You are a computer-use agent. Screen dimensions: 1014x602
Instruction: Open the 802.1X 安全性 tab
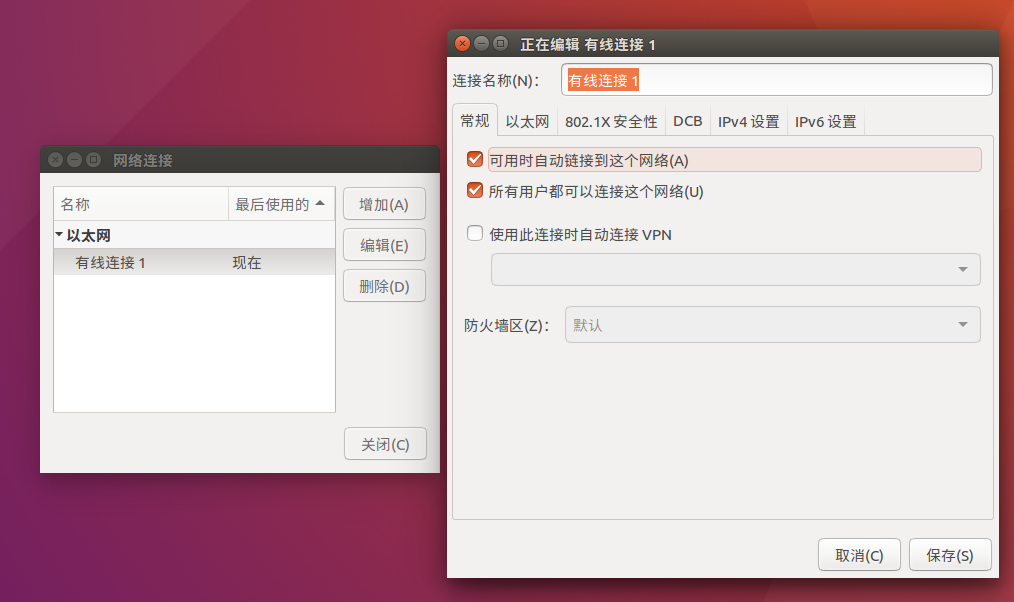(610, 122)
